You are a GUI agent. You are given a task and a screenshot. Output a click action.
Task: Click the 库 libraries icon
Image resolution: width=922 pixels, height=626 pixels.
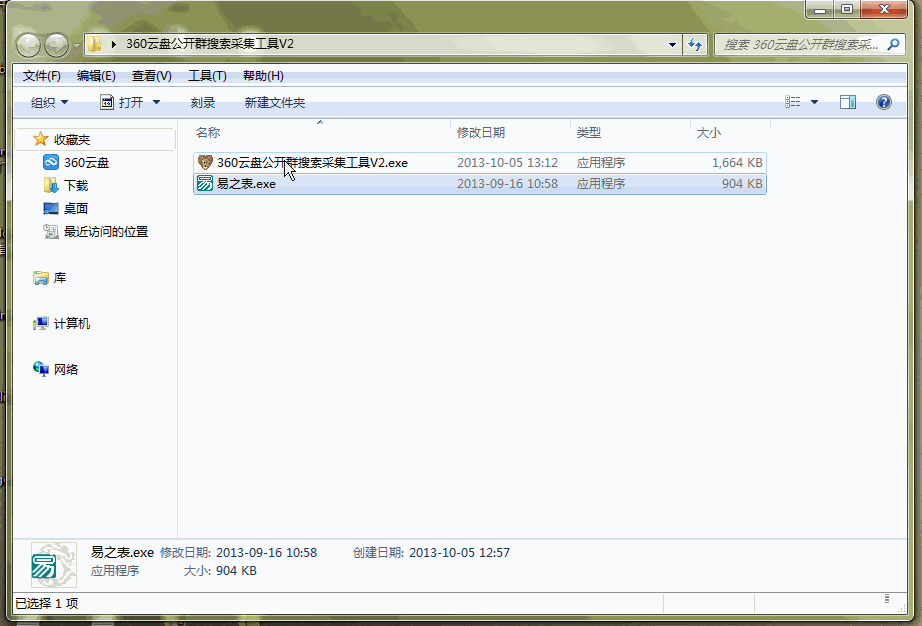click(x=41, y=277)
